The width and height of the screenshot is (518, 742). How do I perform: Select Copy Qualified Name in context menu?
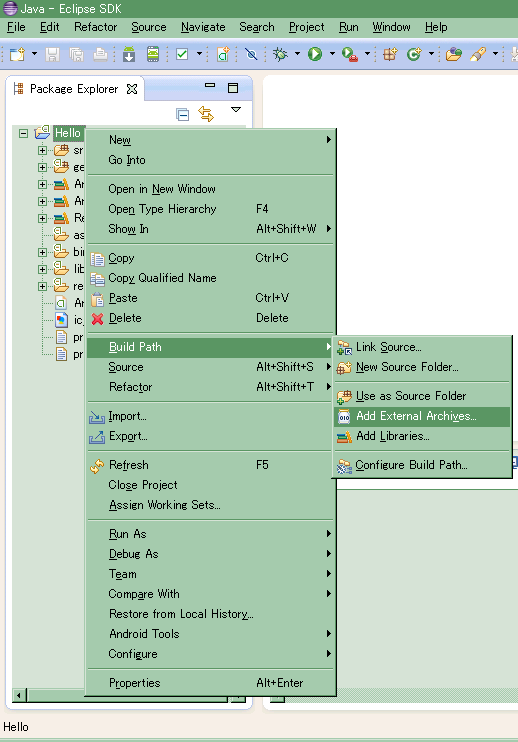click(211, 278)
